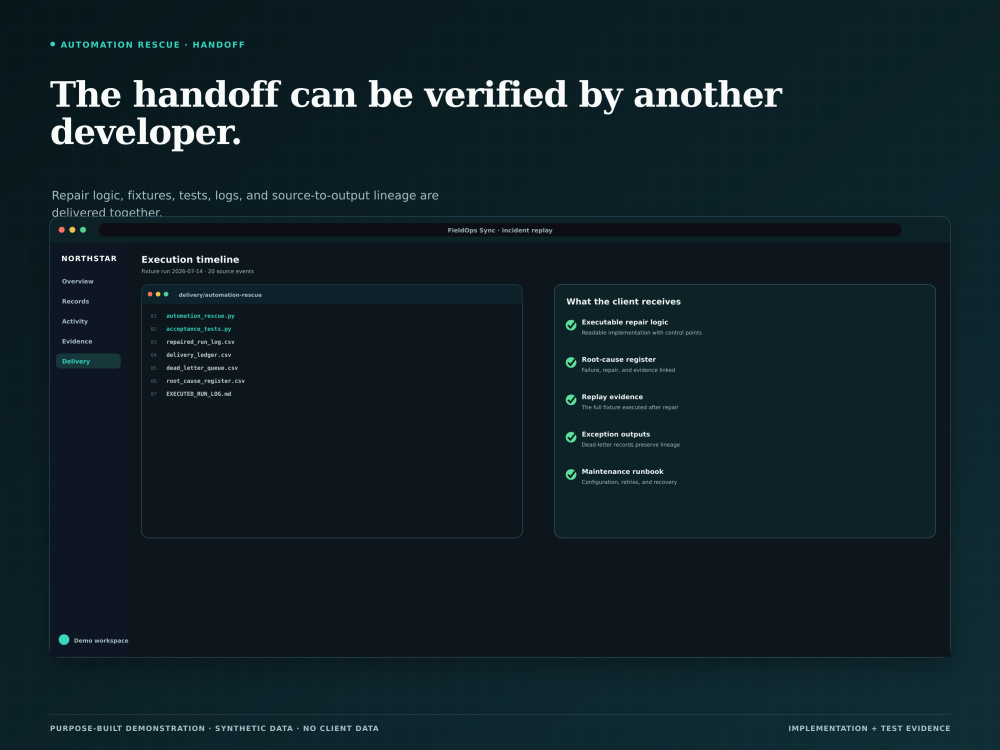Click the IMPLEMENTATION + TEST EVIDENCE footer text
The image size is (1000, 750).
click(x=869, y=728)
